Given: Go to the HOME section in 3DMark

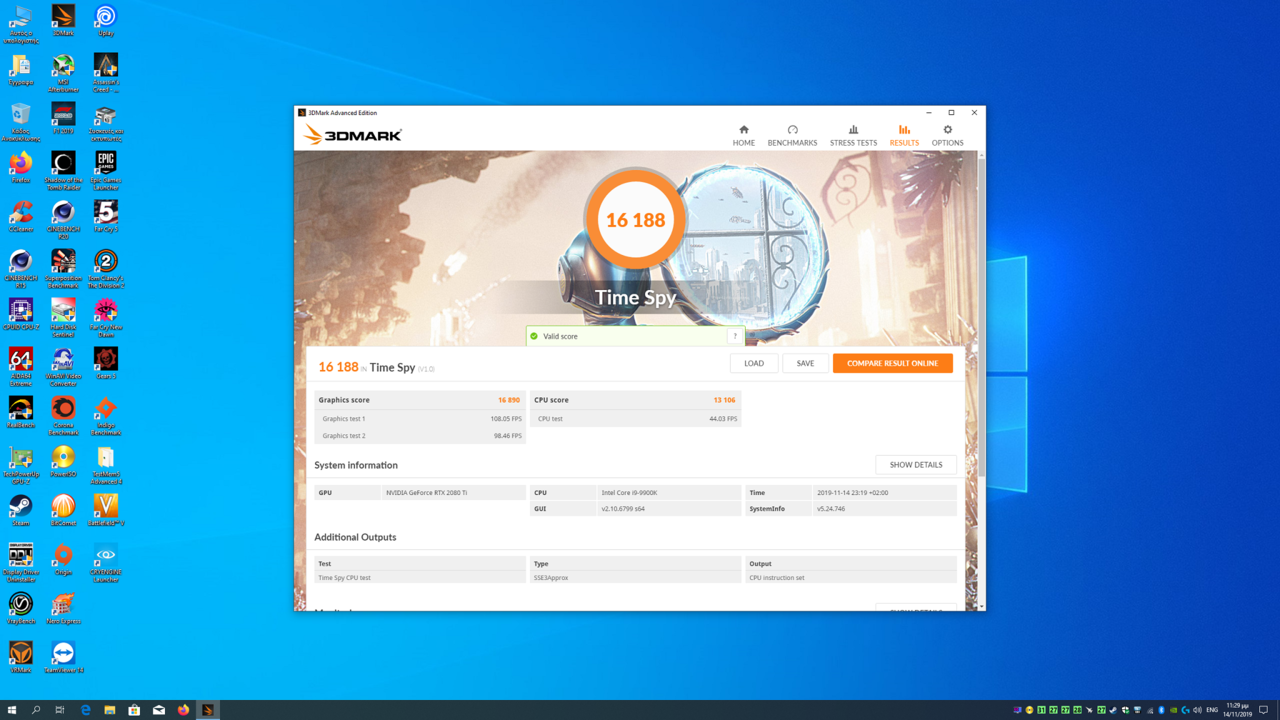Looking at the screenshot, I should (x=743, y=135).
